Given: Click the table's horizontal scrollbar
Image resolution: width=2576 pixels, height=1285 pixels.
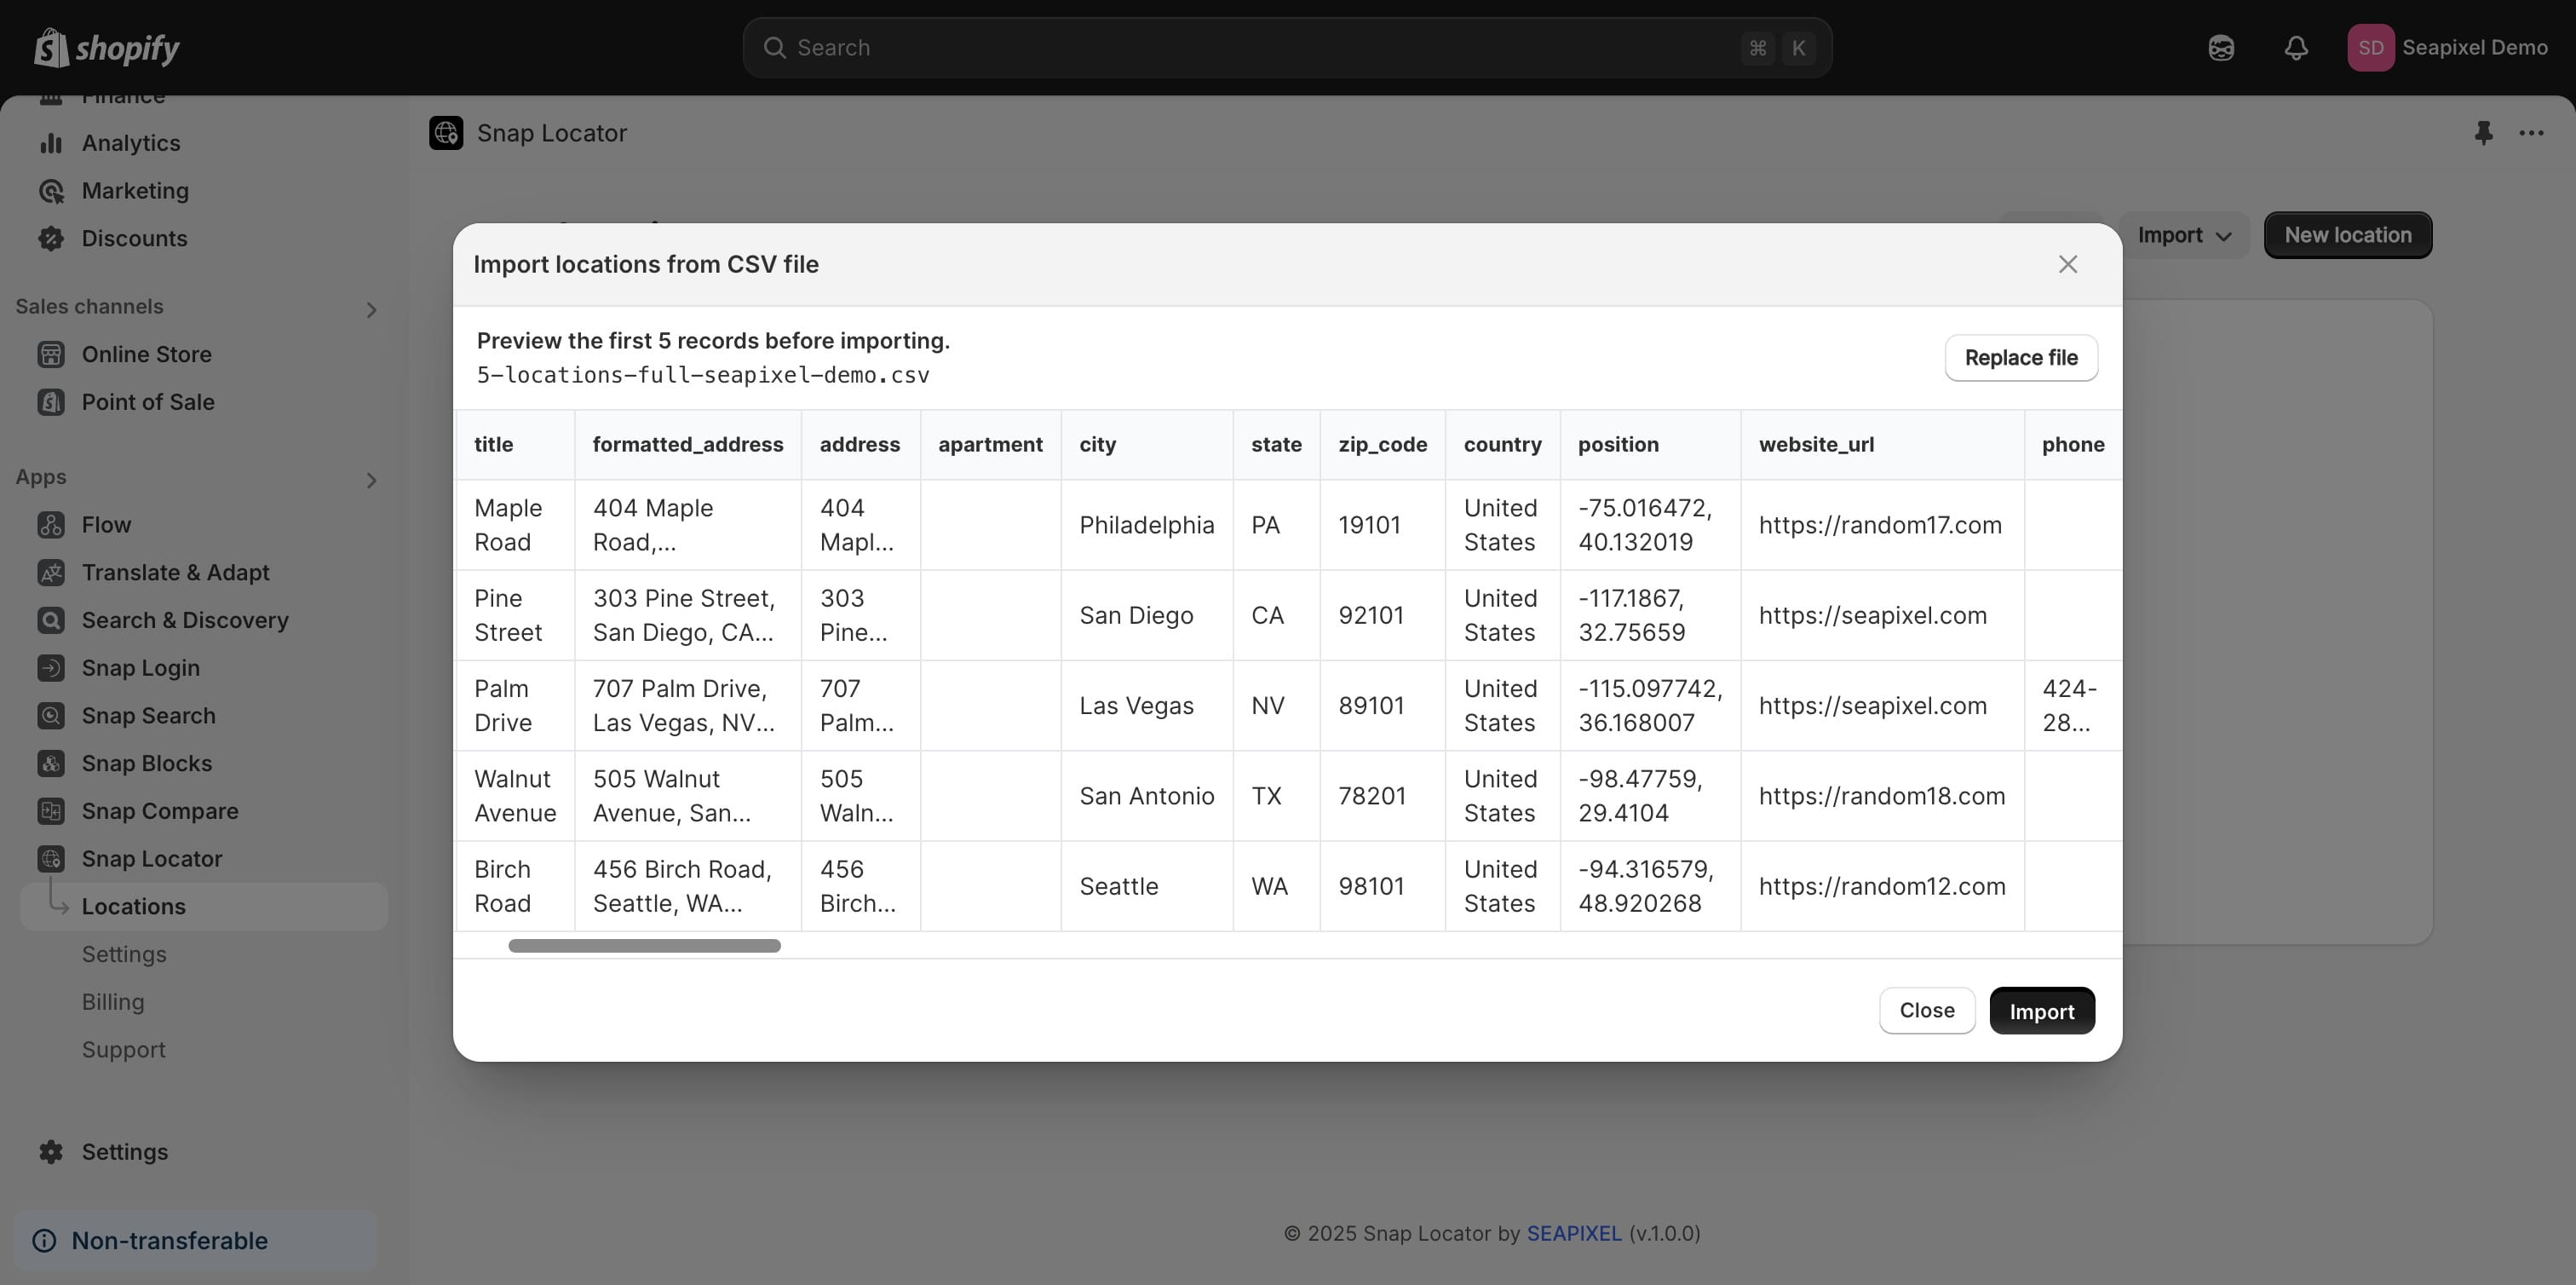Looking at the screenshot, I should pyautogui.click(x=644, y=946).
